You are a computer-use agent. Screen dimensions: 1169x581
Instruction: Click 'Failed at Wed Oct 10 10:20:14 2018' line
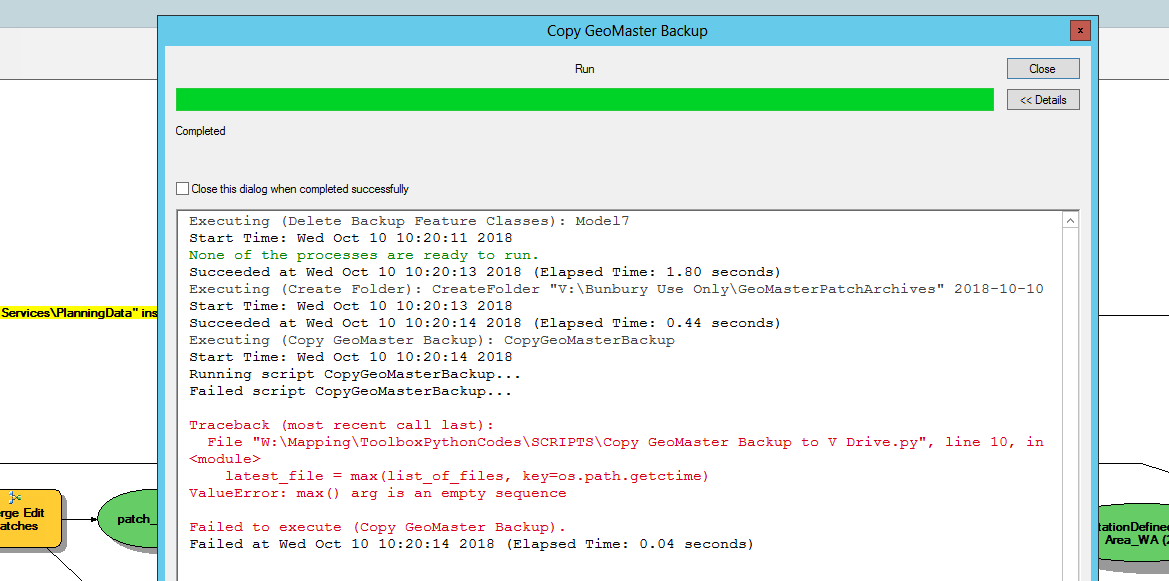click(471, 544)
